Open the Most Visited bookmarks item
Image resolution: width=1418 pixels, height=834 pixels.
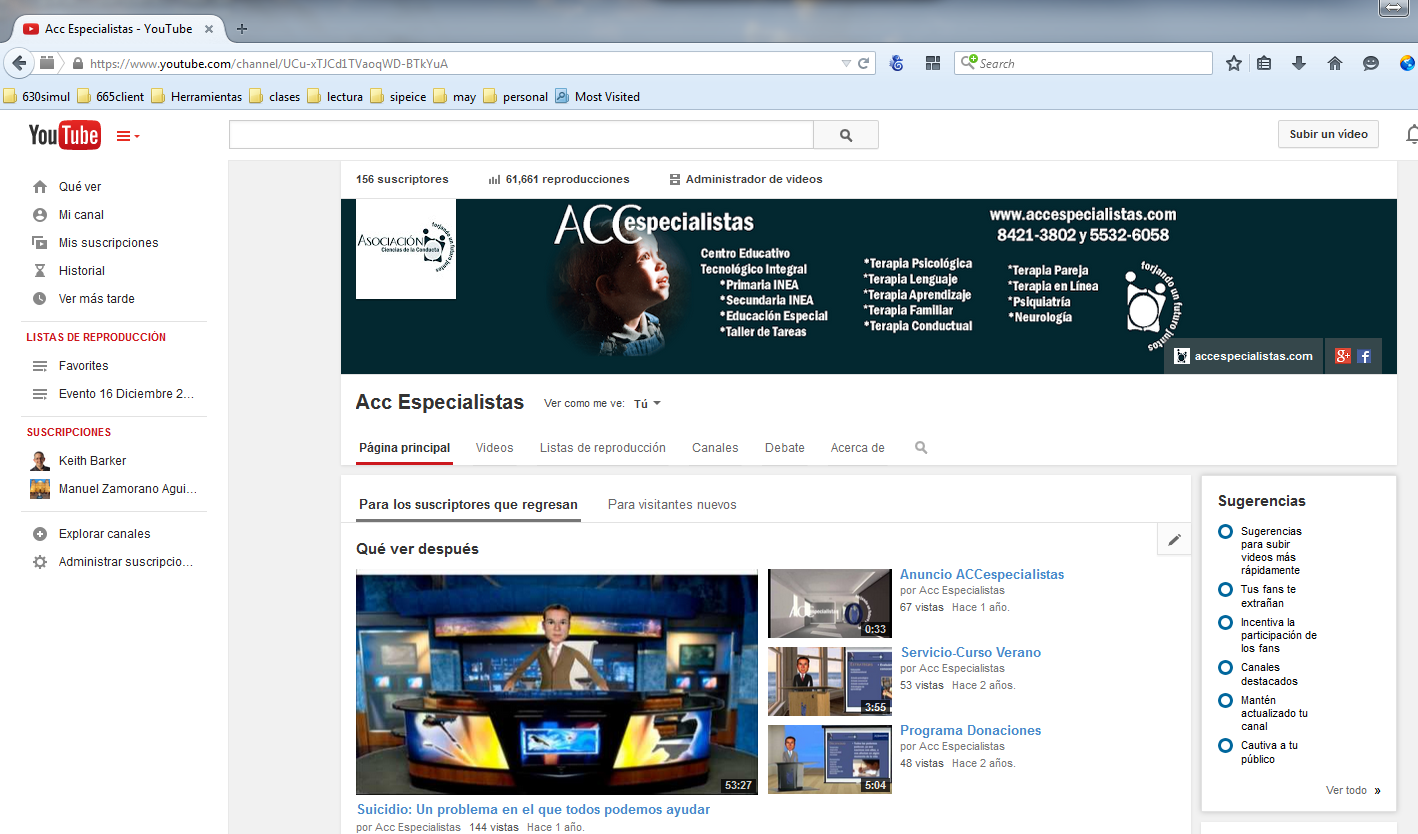[x=597, y=97]
